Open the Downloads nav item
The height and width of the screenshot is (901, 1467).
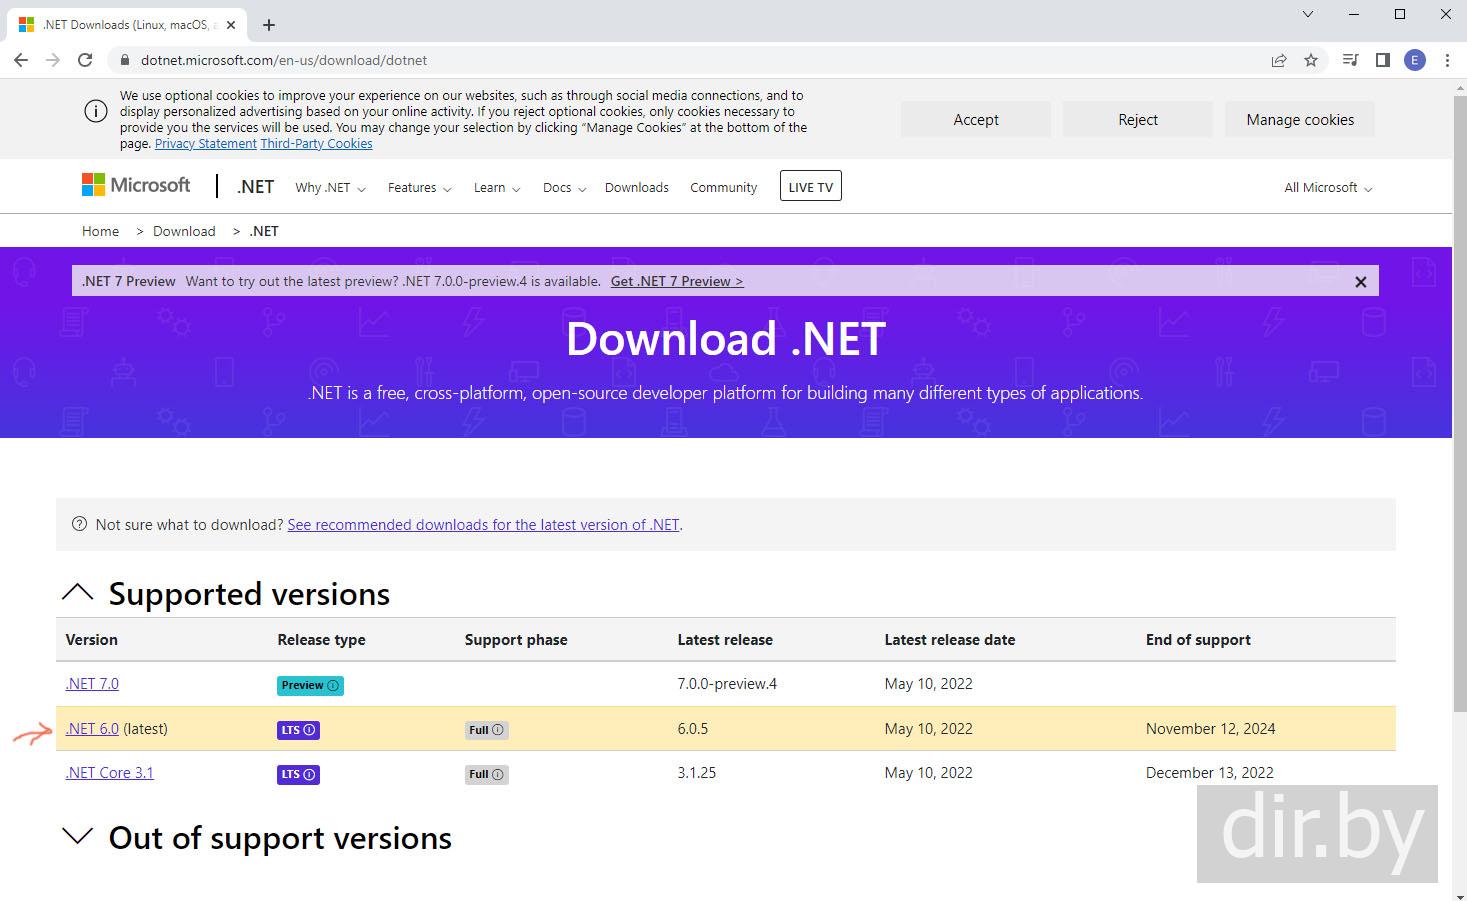click(636, 188)
